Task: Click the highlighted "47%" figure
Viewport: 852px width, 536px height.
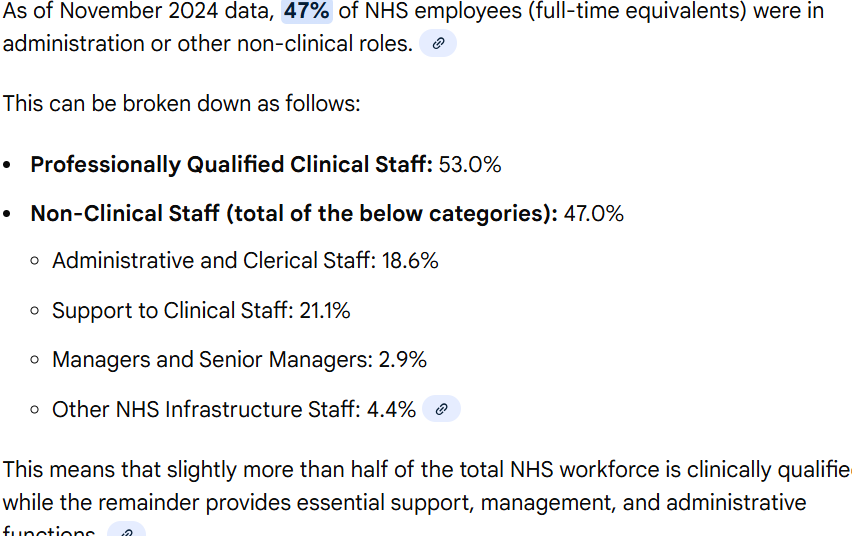Action: click(x=306, y=13)
